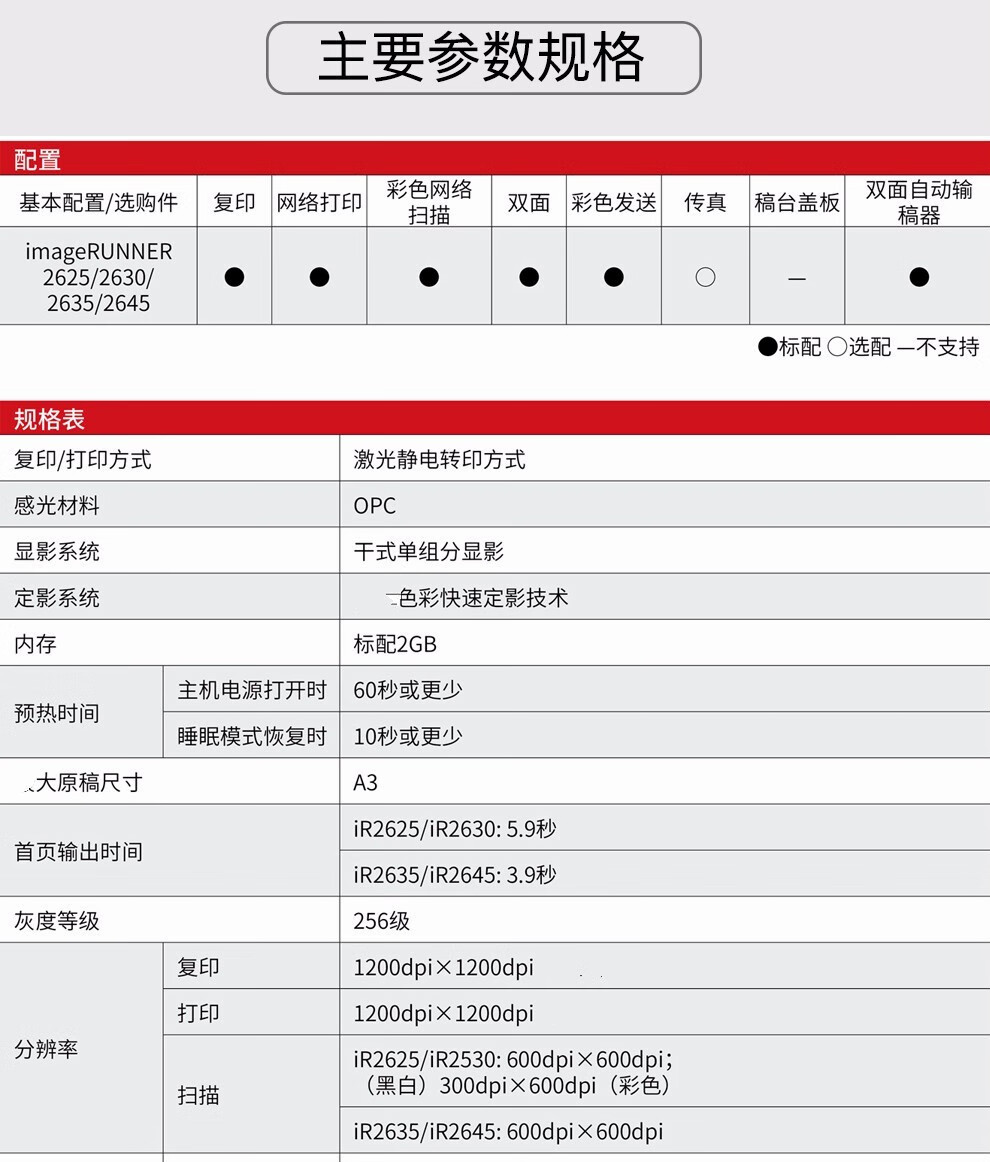Click the ○选配 legend entry
Screen dimensions: 990x1162
click(x=860, y=347)
